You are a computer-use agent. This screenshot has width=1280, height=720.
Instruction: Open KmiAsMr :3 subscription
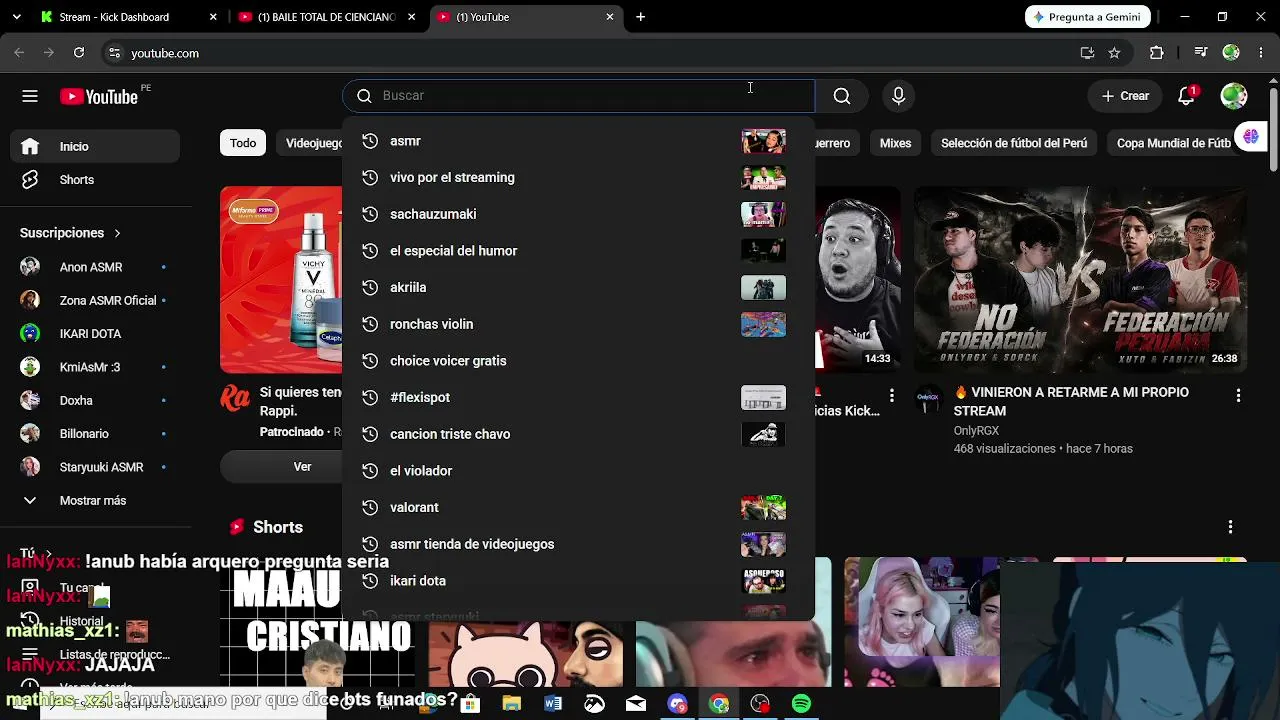[x=96, y=367]
